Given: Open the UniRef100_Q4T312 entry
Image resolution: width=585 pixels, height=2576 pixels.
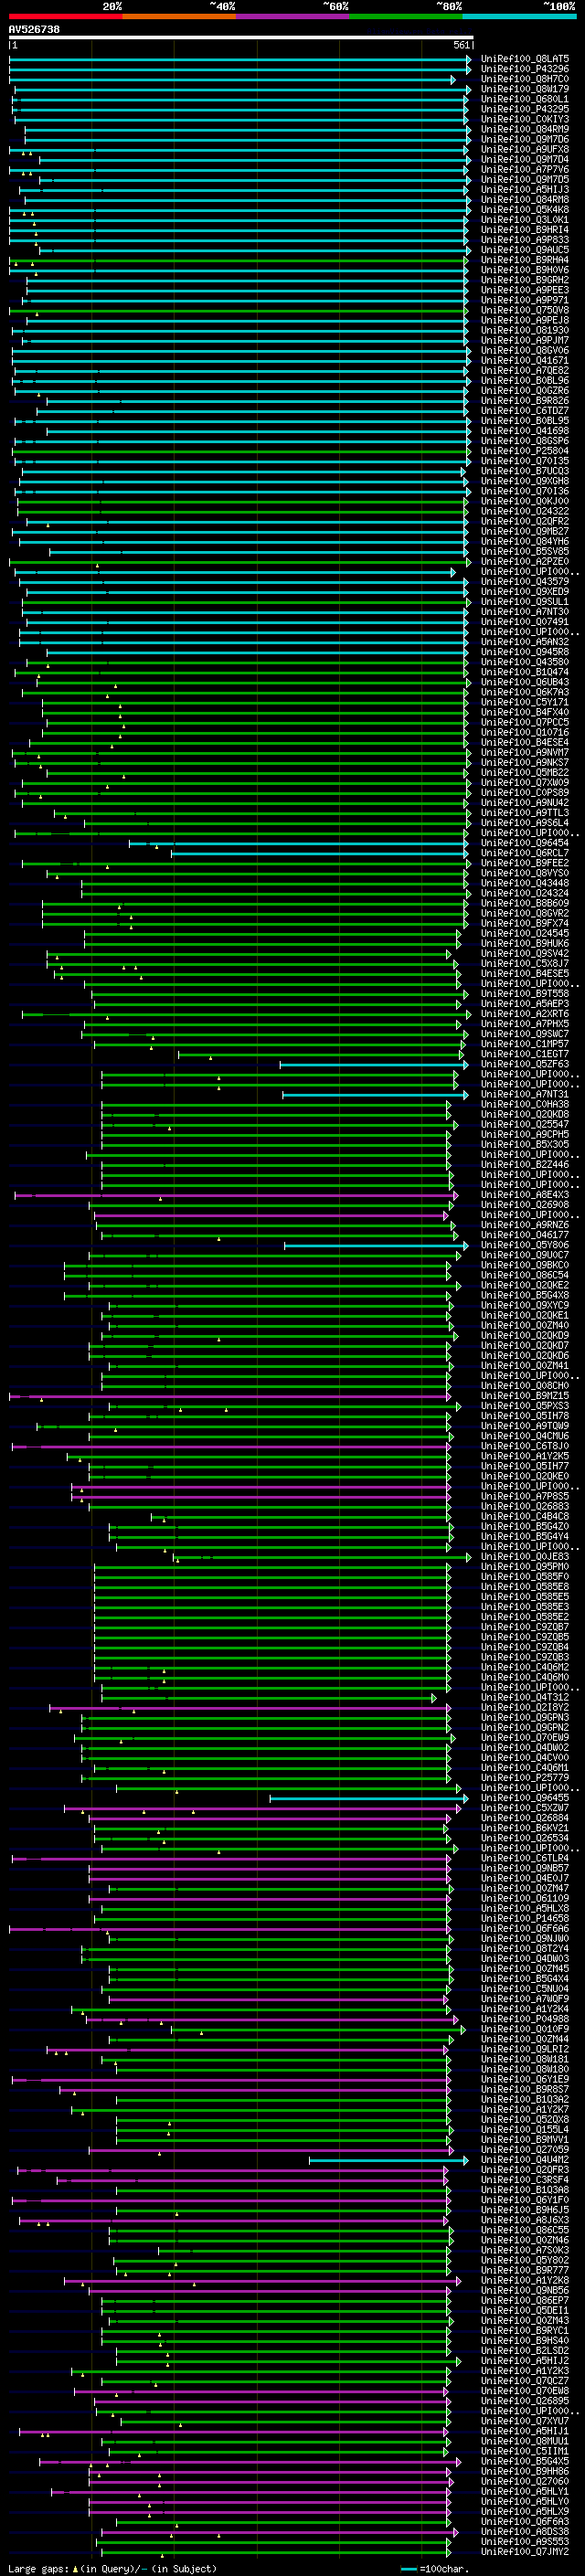Looking at the screenshot, I should click(525, 1698).
